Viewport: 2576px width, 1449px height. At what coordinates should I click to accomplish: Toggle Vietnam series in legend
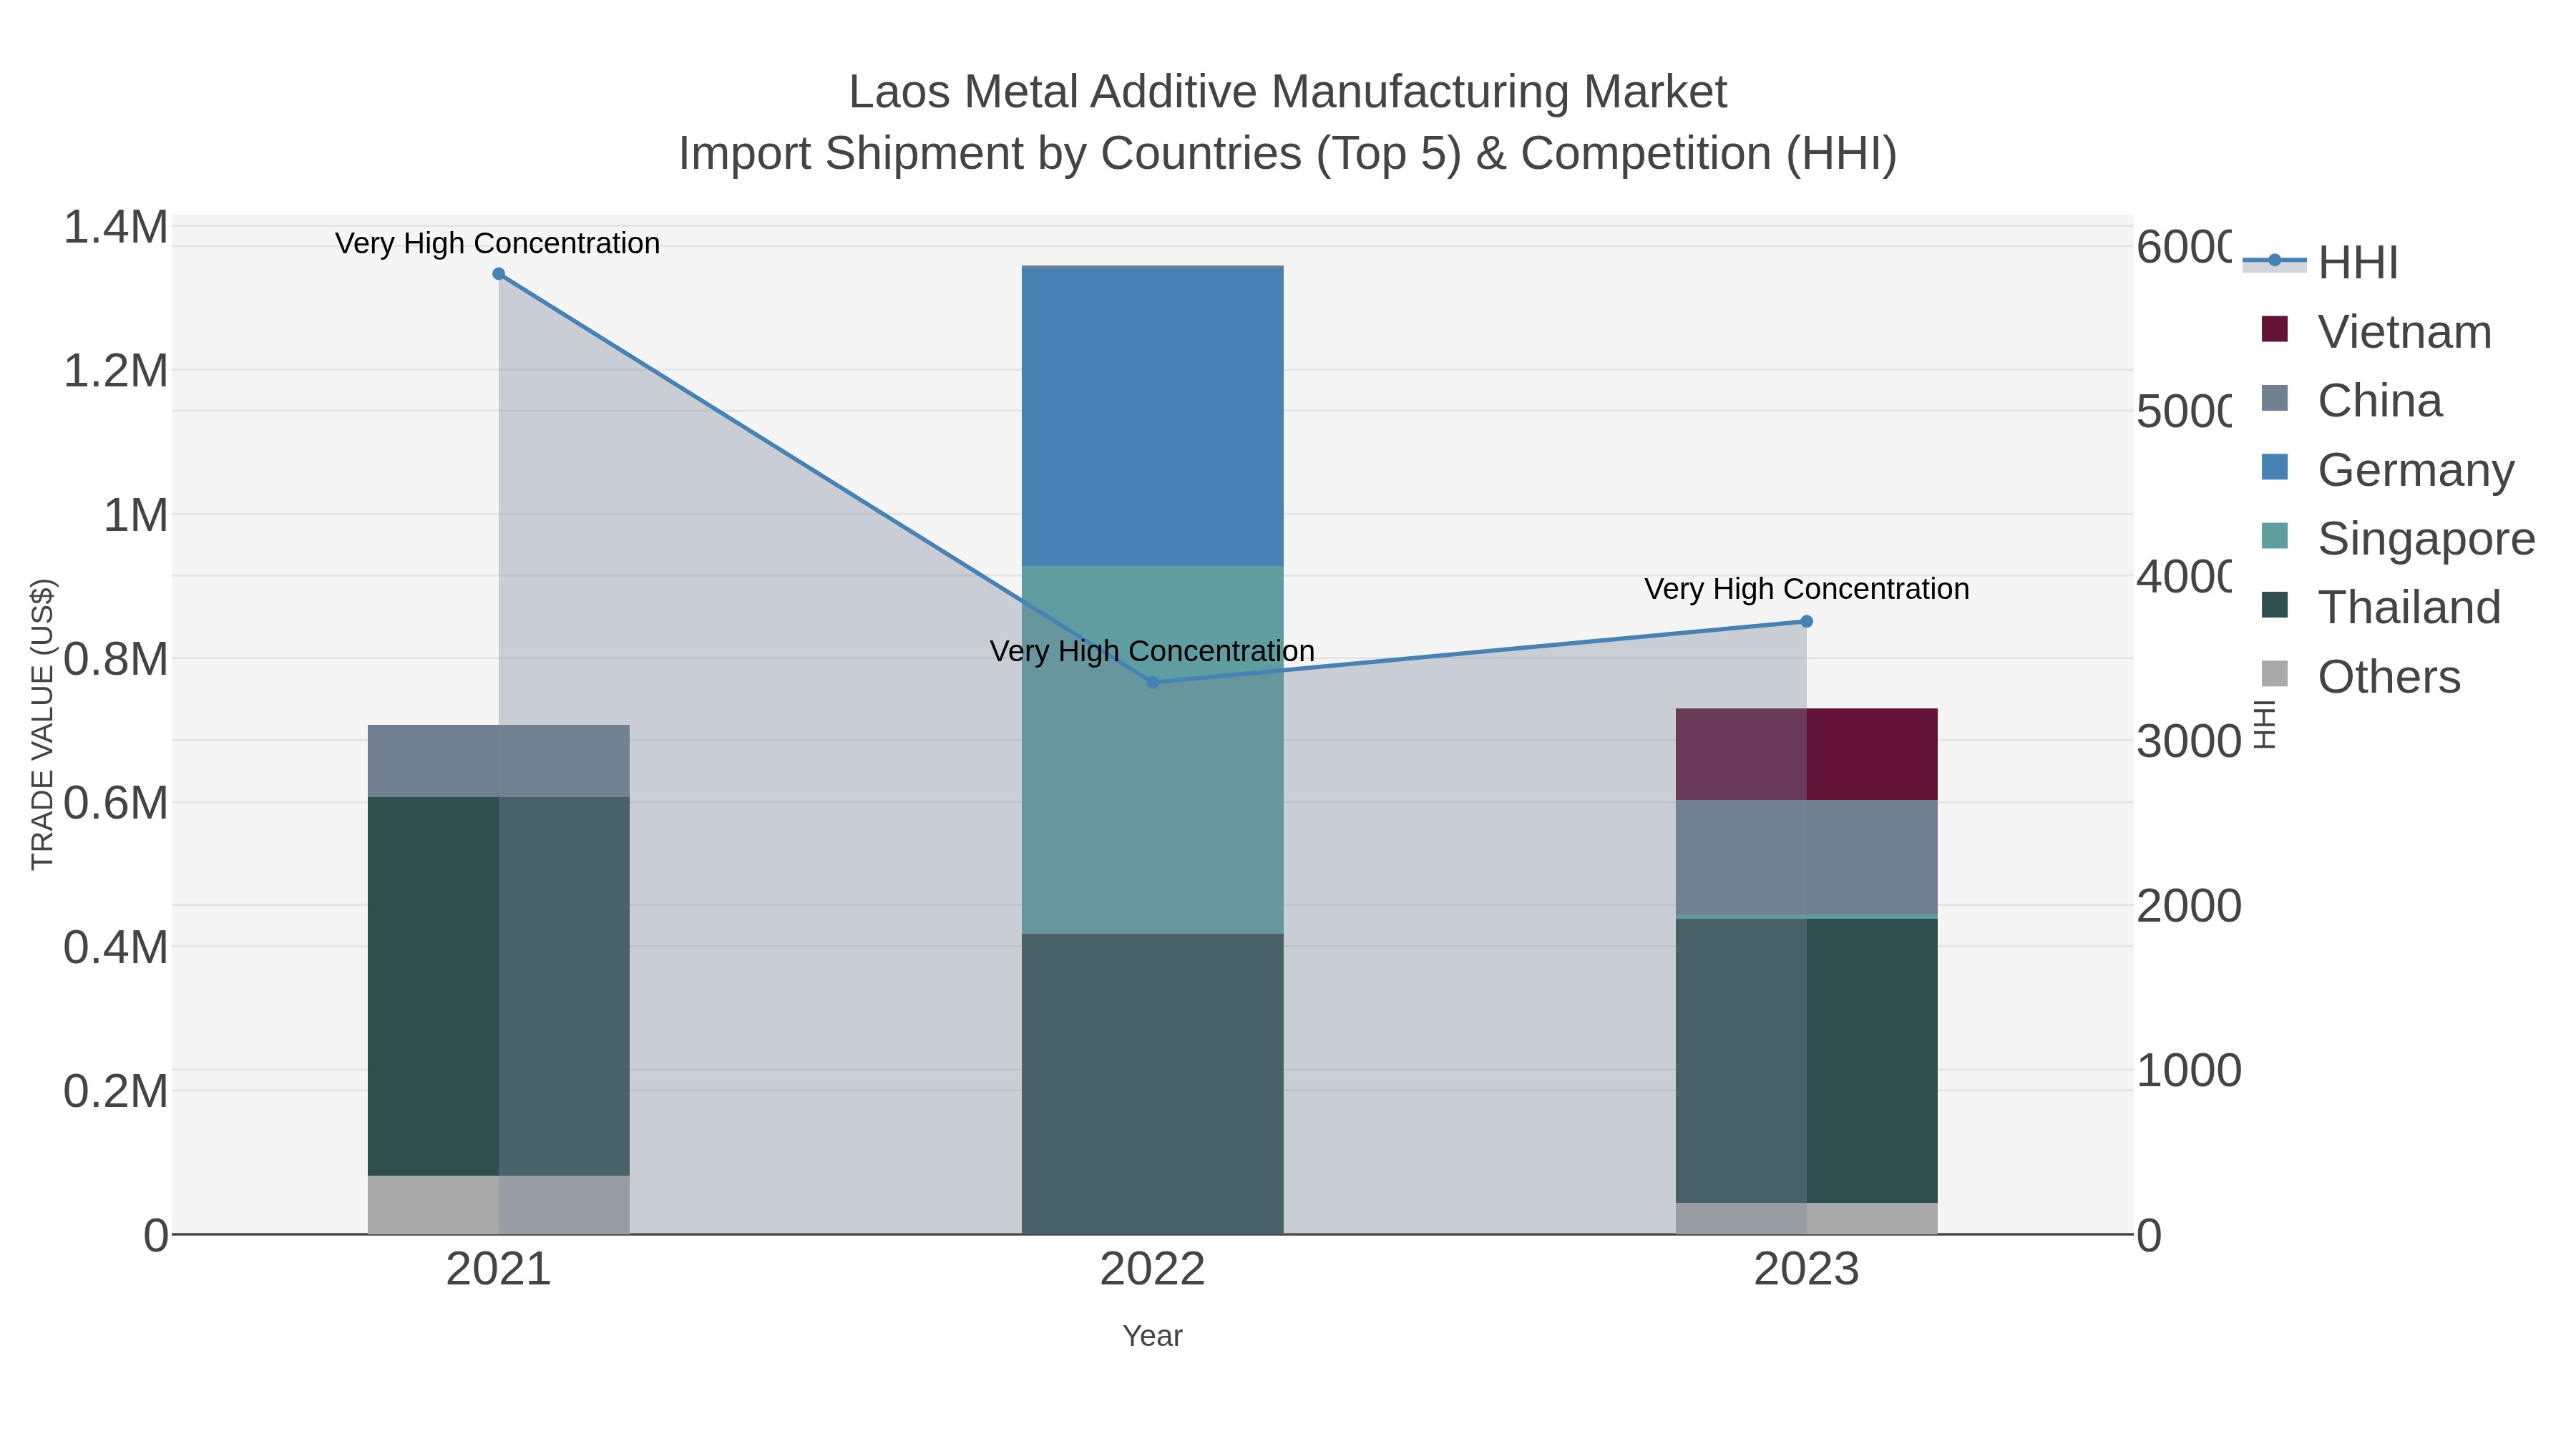click(2377, 331)
